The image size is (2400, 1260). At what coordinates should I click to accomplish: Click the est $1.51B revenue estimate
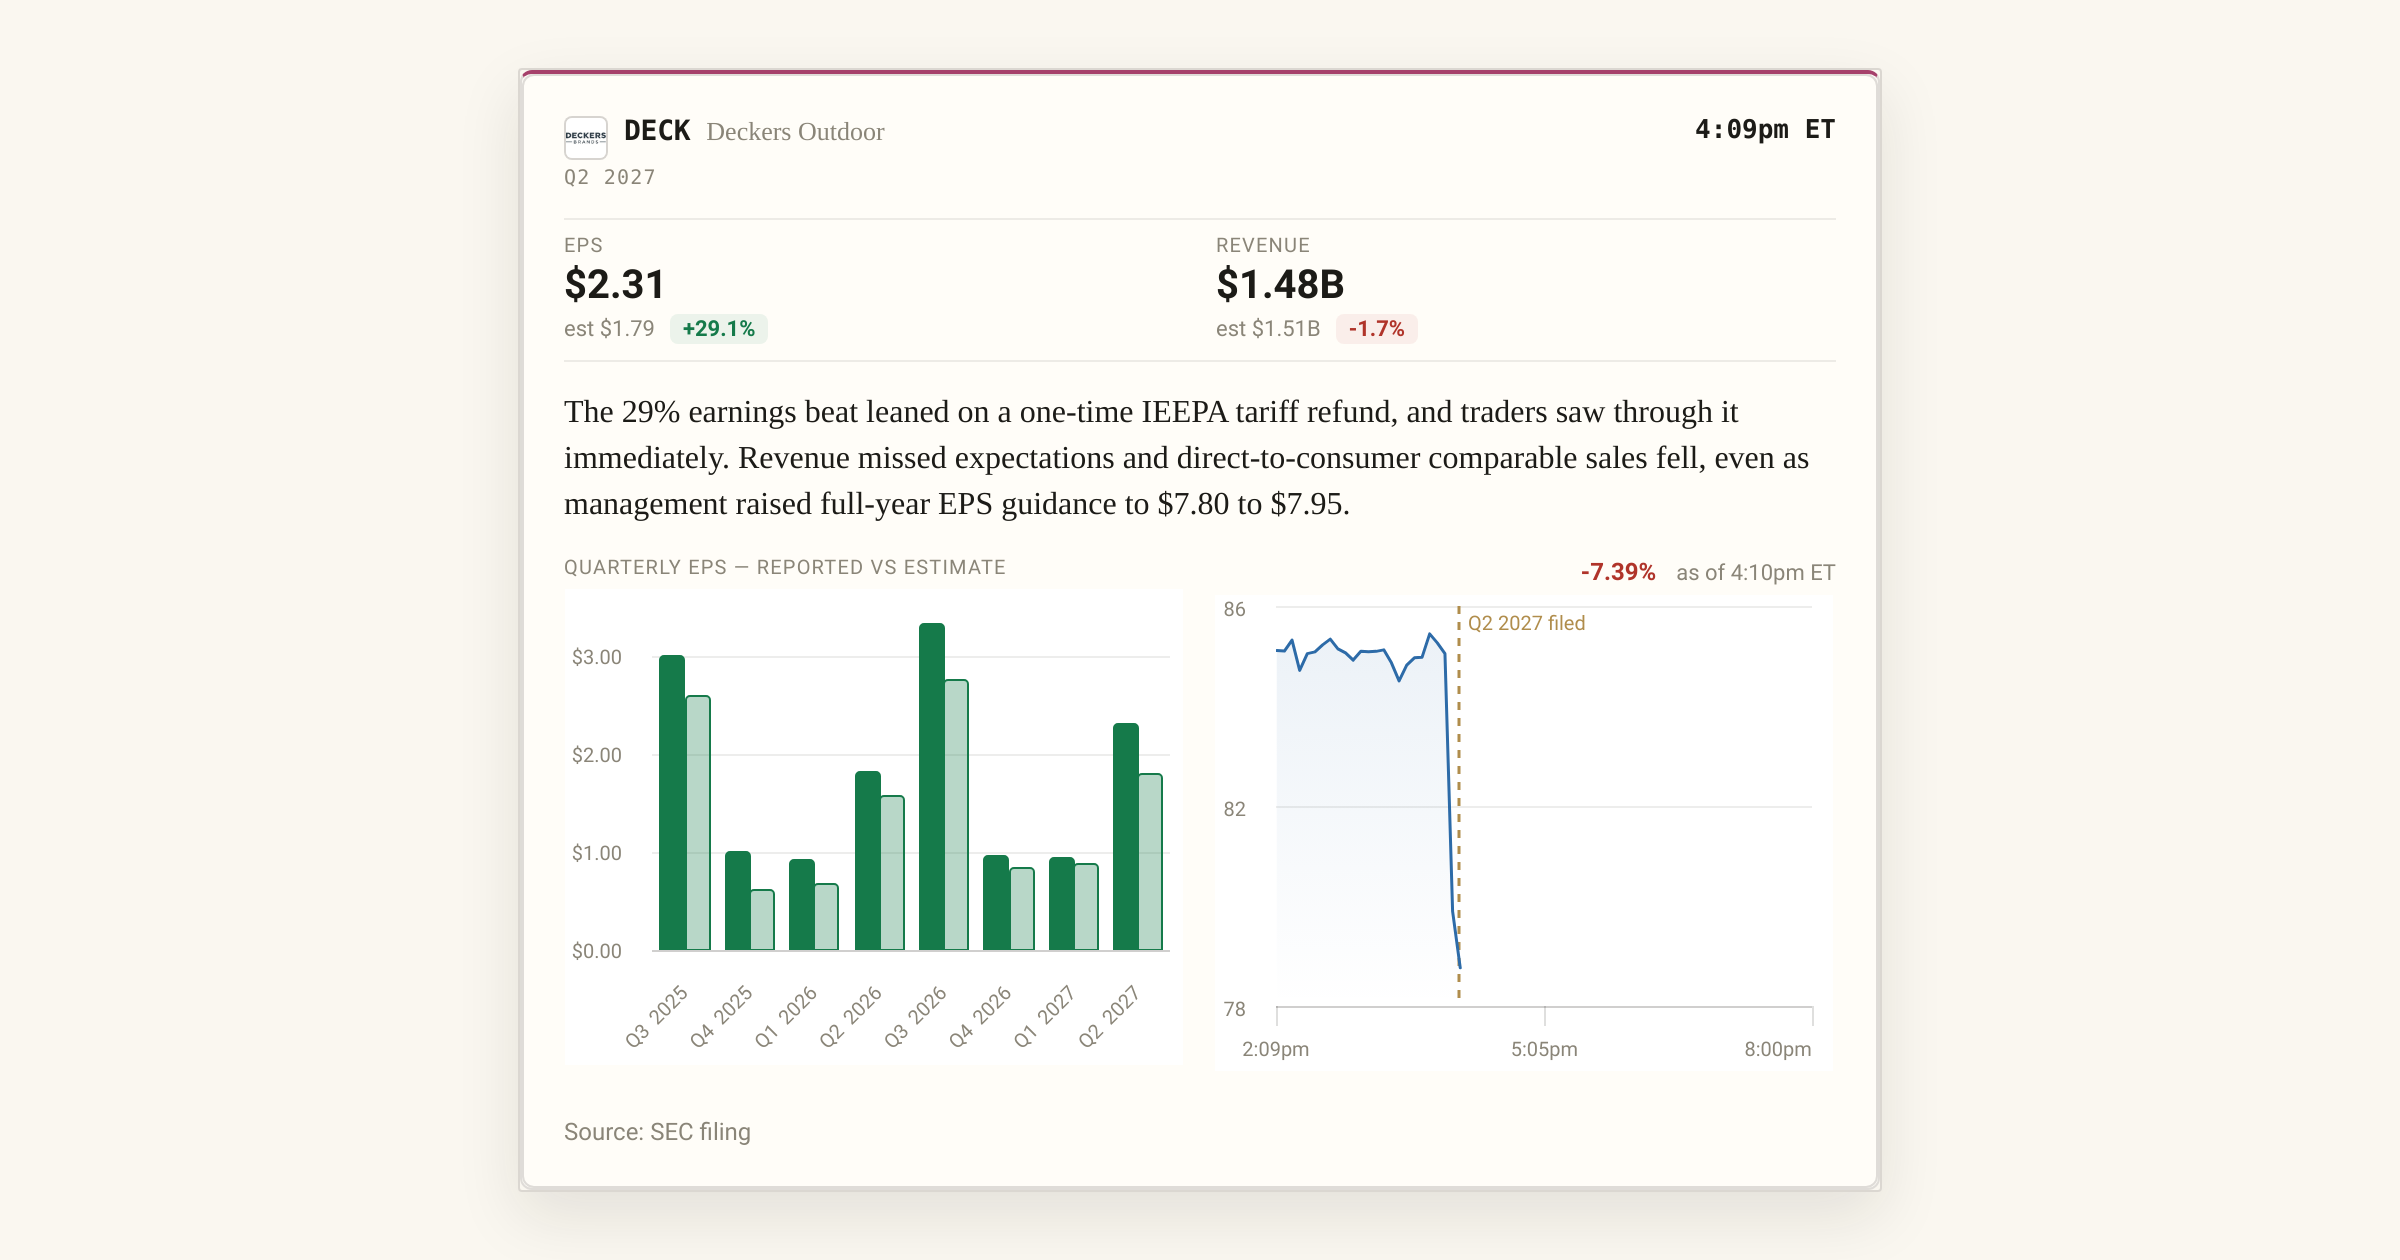coord(1268,329)
